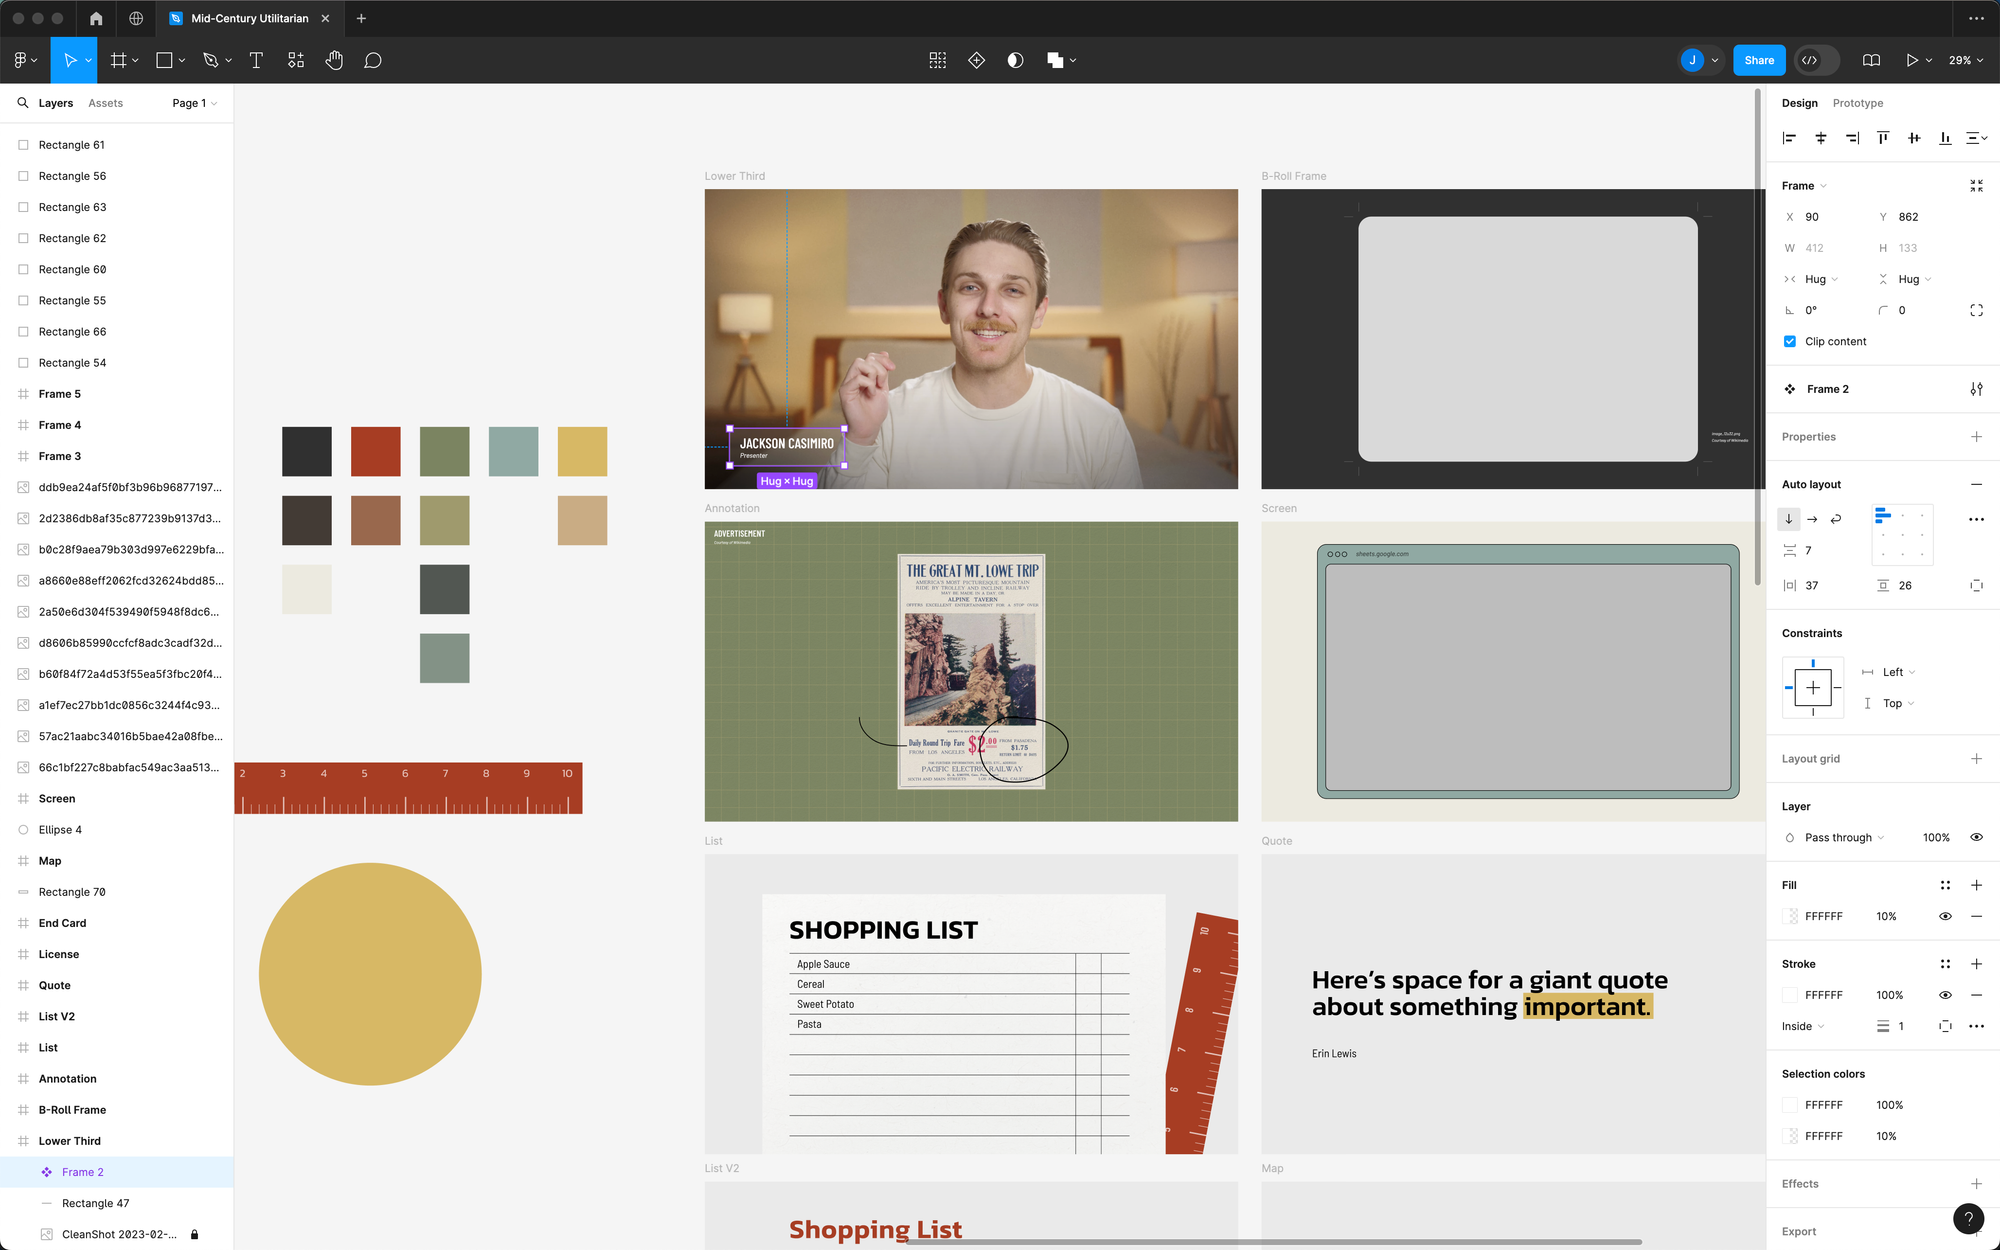Select the Text tool in toolbar
This screenshot has width=2000, height=1250.
(256, 60)
